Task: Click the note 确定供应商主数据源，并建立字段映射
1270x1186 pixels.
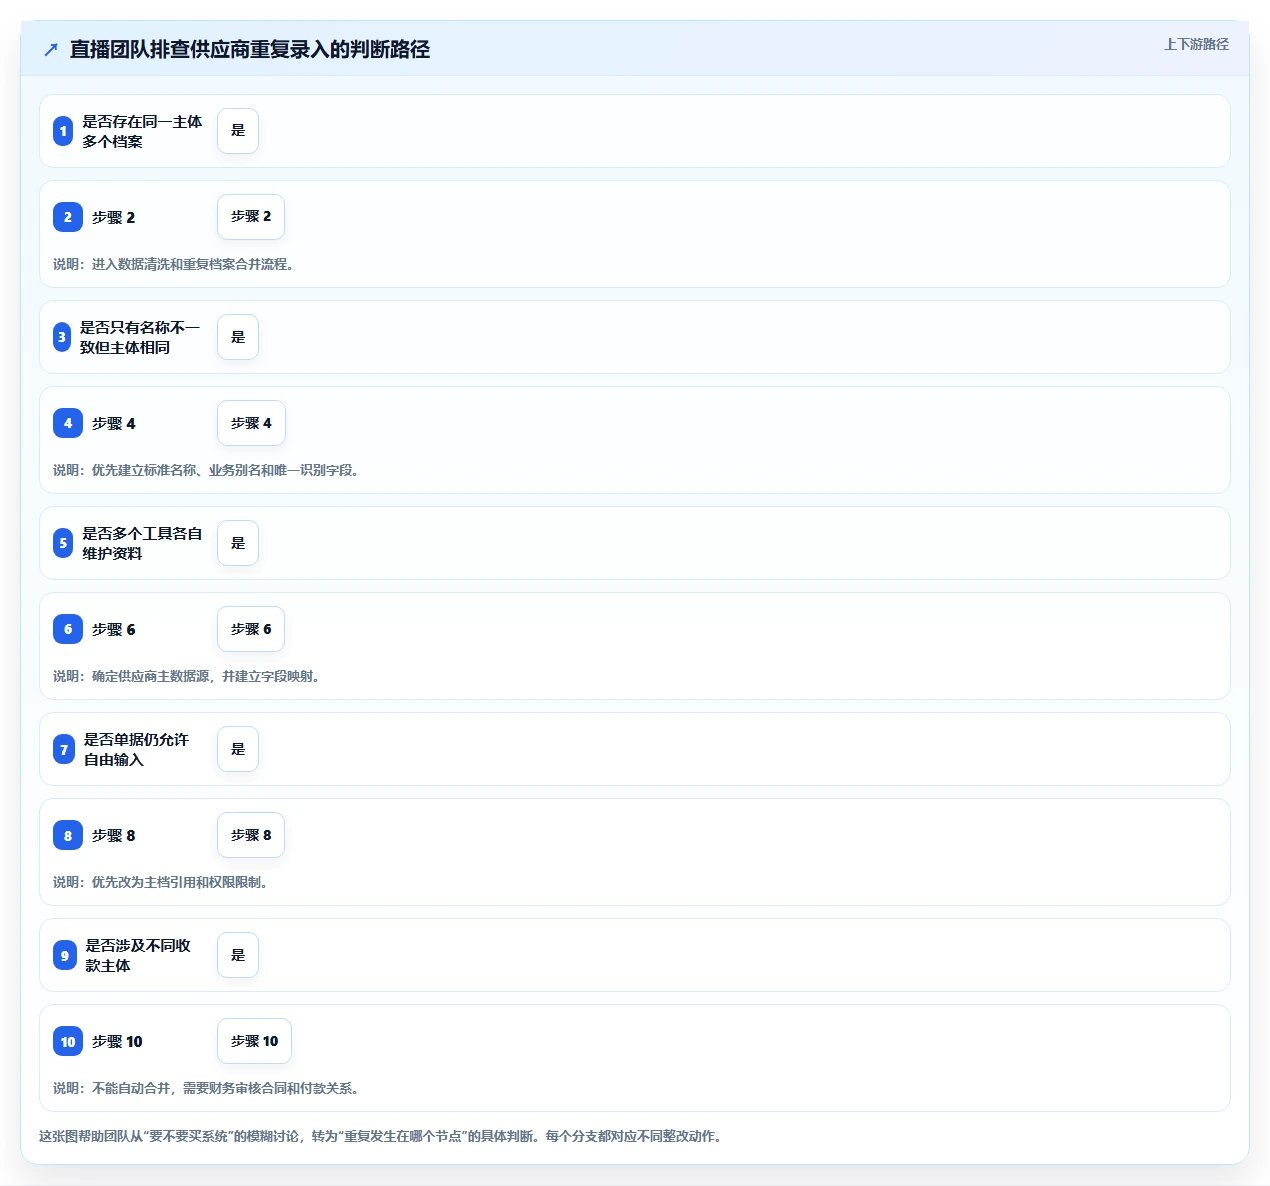Action: pos(186,676)
